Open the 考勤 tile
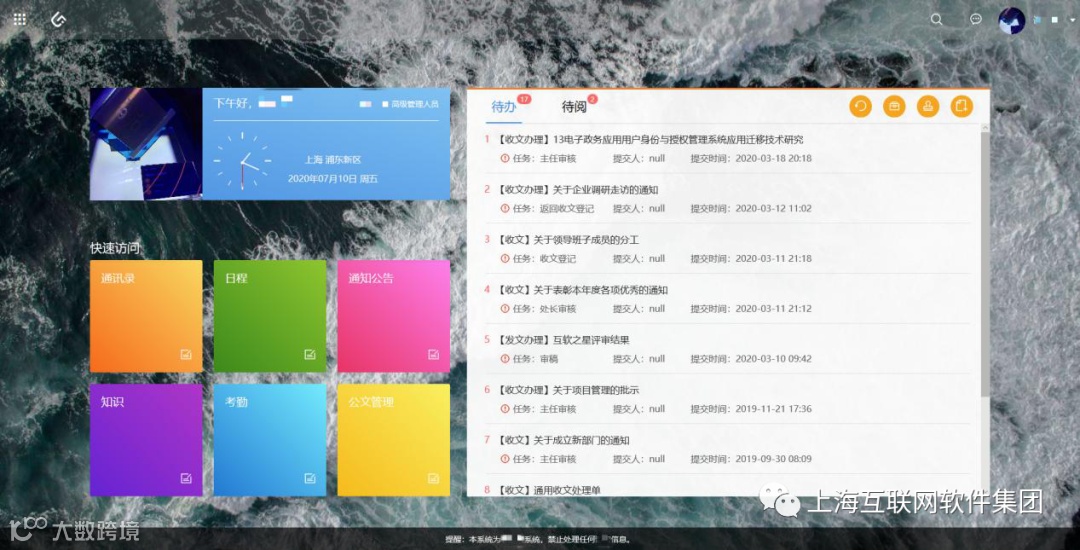This screenshot has width=1080, height=550. pyautogui.click(x=270, y=440)
